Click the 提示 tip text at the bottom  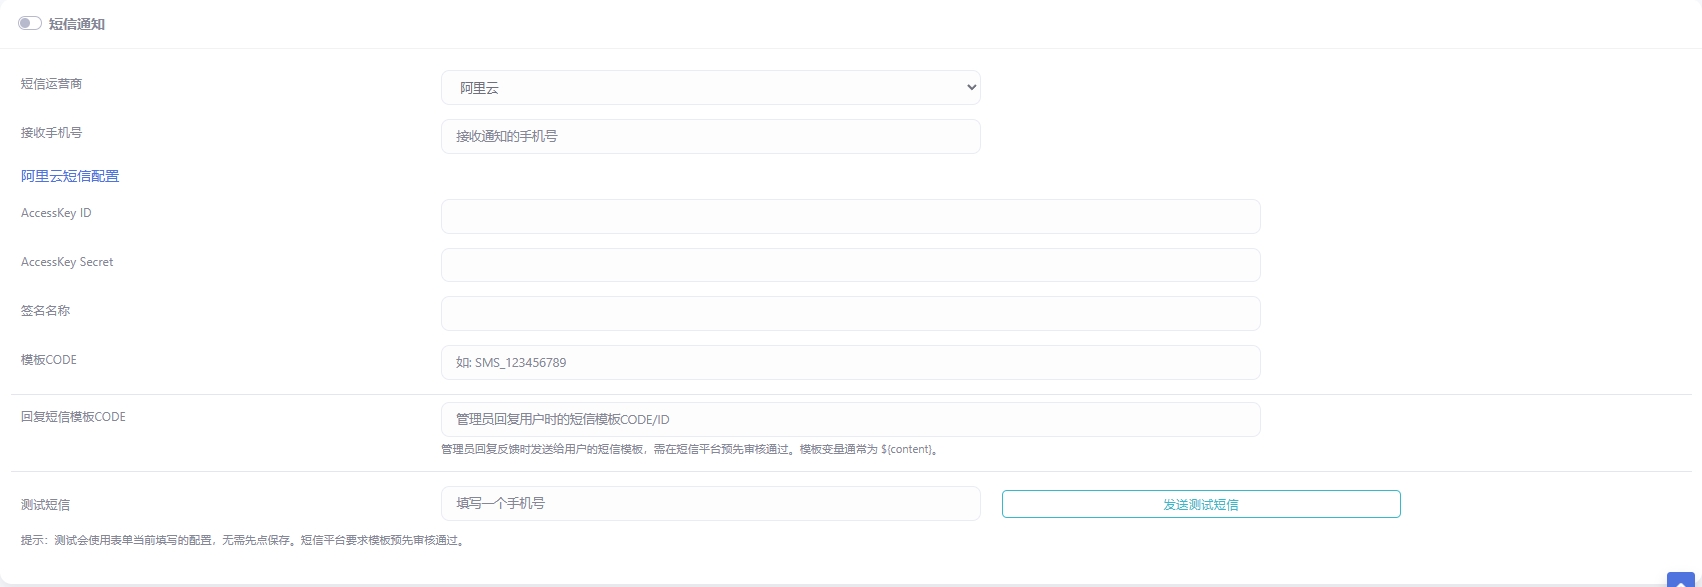(x=243, y=540)
